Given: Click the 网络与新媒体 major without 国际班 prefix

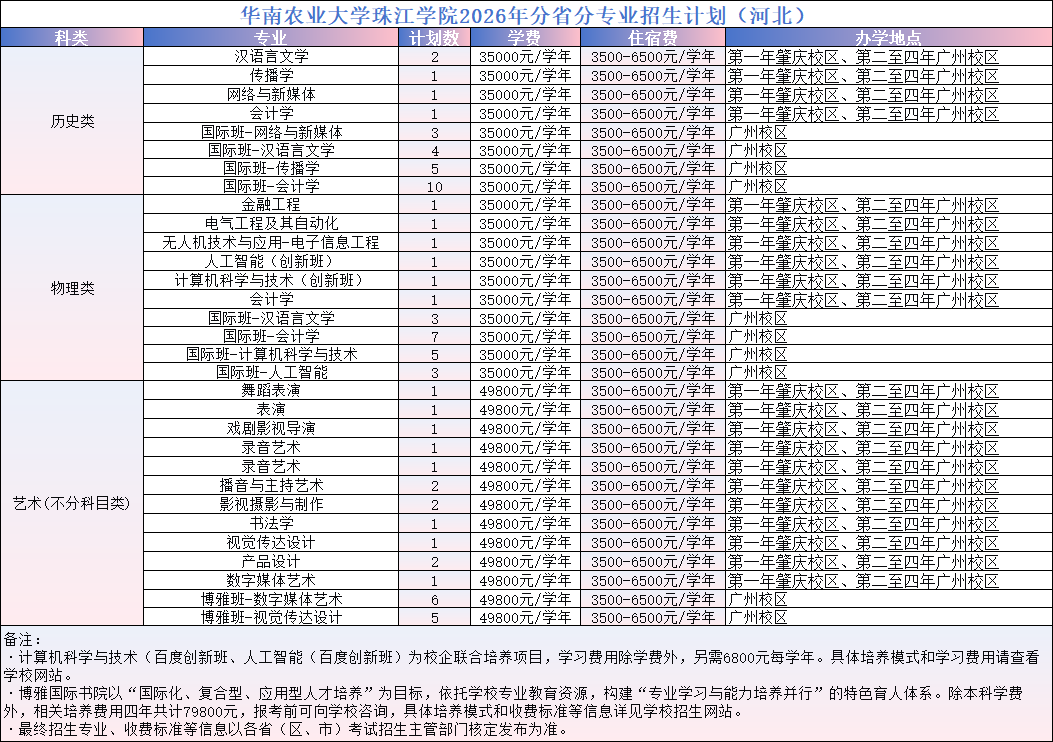Looking at the screenshot, I should coord(271,94).
